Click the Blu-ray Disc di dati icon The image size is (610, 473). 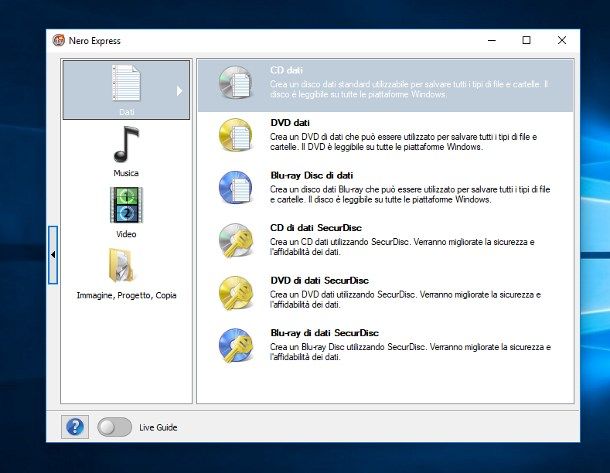[x=235, y=187]
